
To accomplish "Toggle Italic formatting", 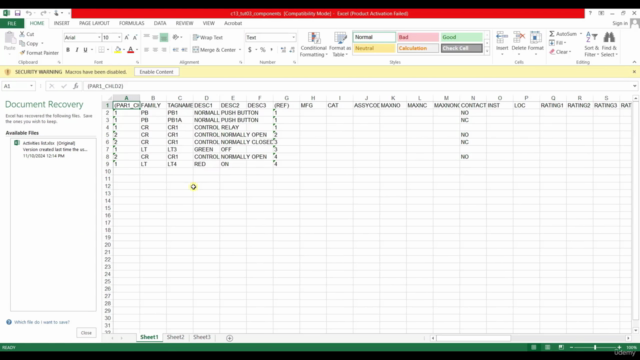I will (x=77, y=50).
